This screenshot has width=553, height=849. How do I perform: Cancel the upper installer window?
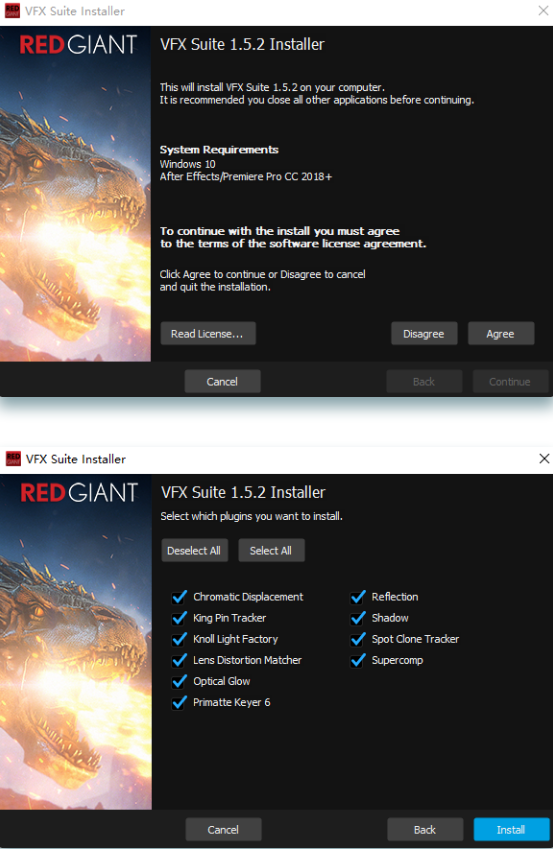pos(223,381)
